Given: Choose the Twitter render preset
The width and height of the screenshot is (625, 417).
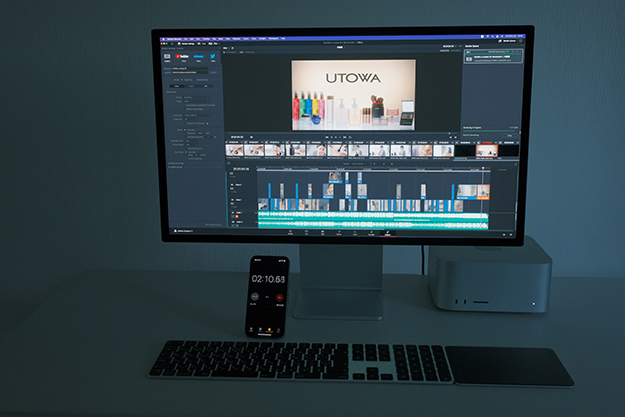Looking at the screenshot, I should tap(212, 56).
